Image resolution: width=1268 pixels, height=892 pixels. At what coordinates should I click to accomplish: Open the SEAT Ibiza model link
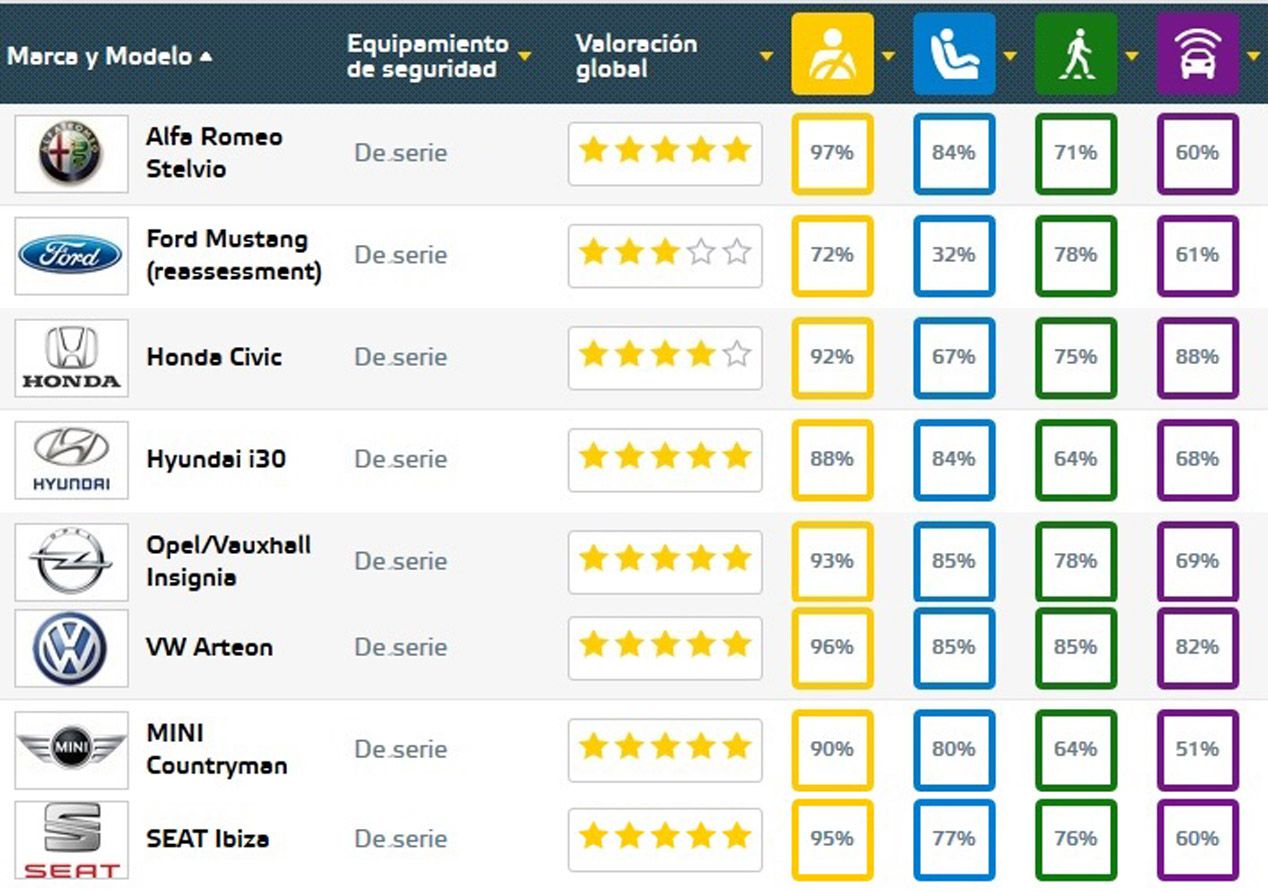click(x=208, y=838)
